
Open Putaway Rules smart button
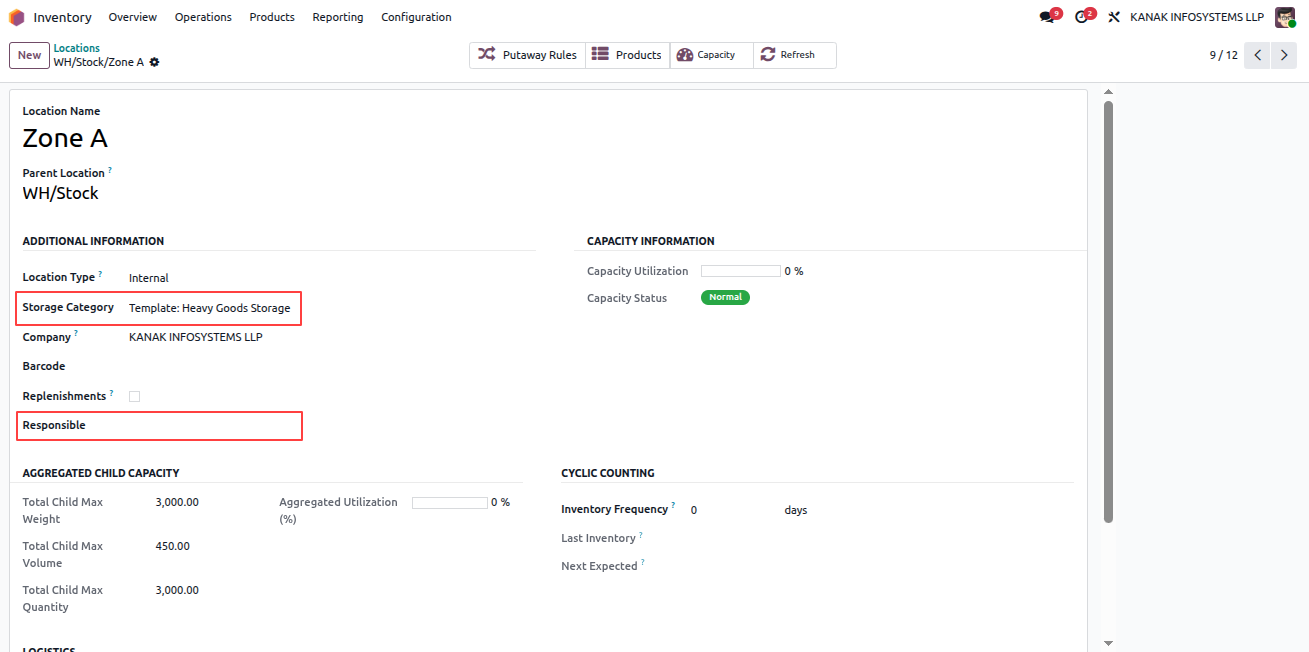click(527, 55)
